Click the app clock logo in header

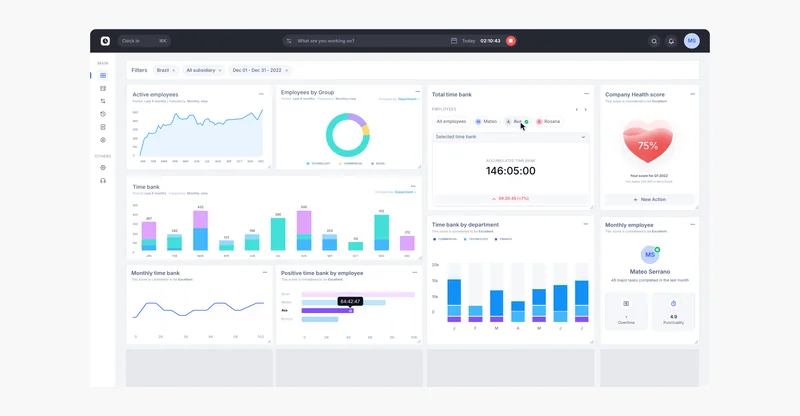(105, 41)
